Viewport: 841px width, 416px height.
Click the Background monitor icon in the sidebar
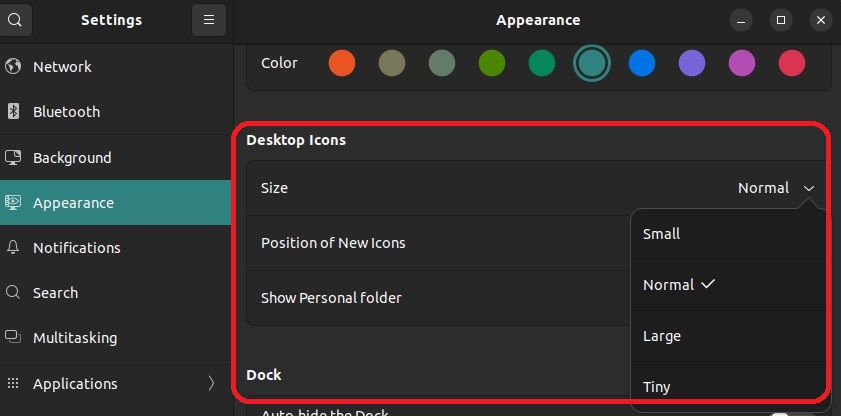(x=14, y=158)
